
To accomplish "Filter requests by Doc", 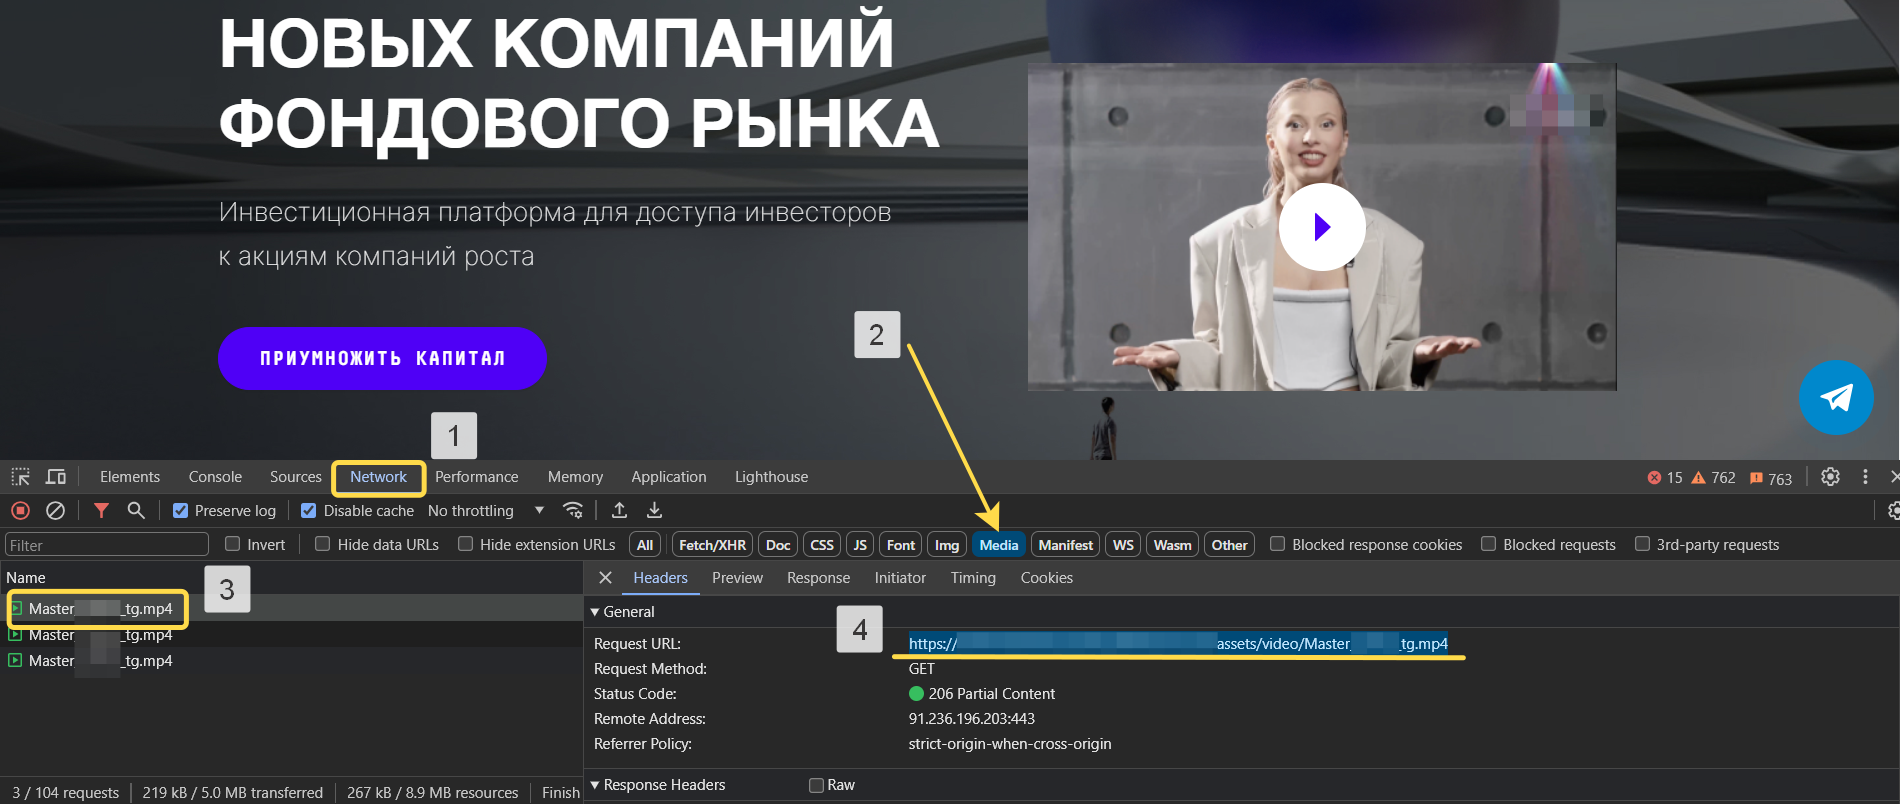I will 778,545.
